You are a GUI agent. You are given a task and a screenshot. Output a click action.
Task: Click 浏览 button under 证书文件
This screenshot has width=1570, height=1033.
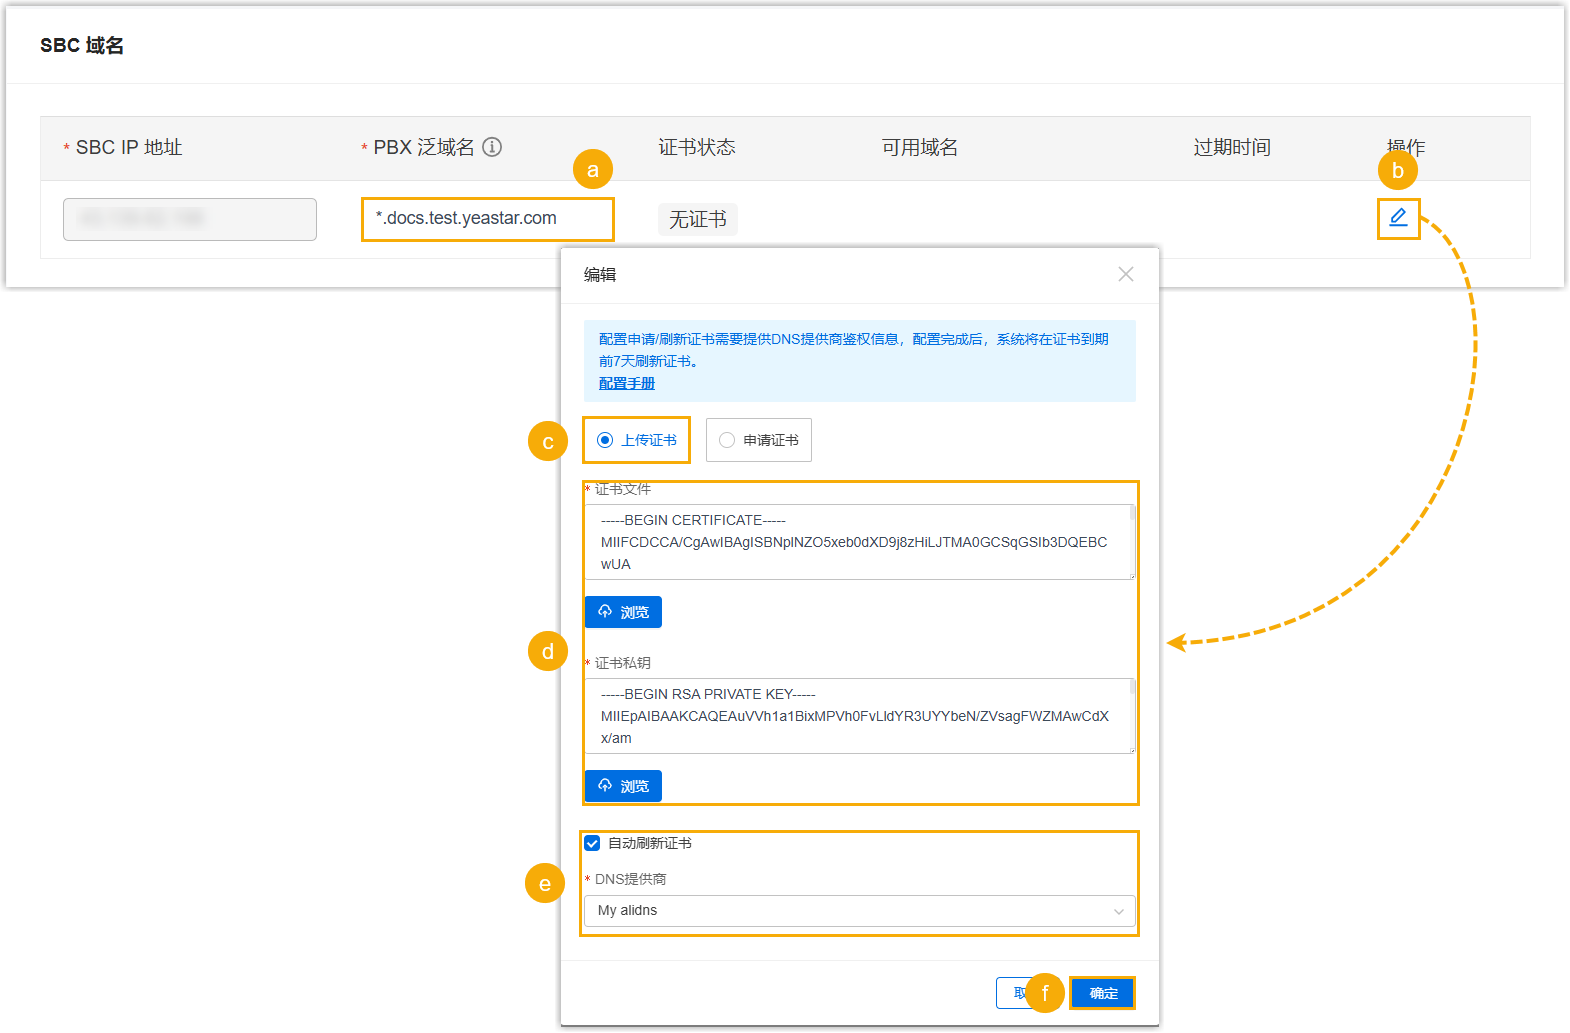click(623, 612)
